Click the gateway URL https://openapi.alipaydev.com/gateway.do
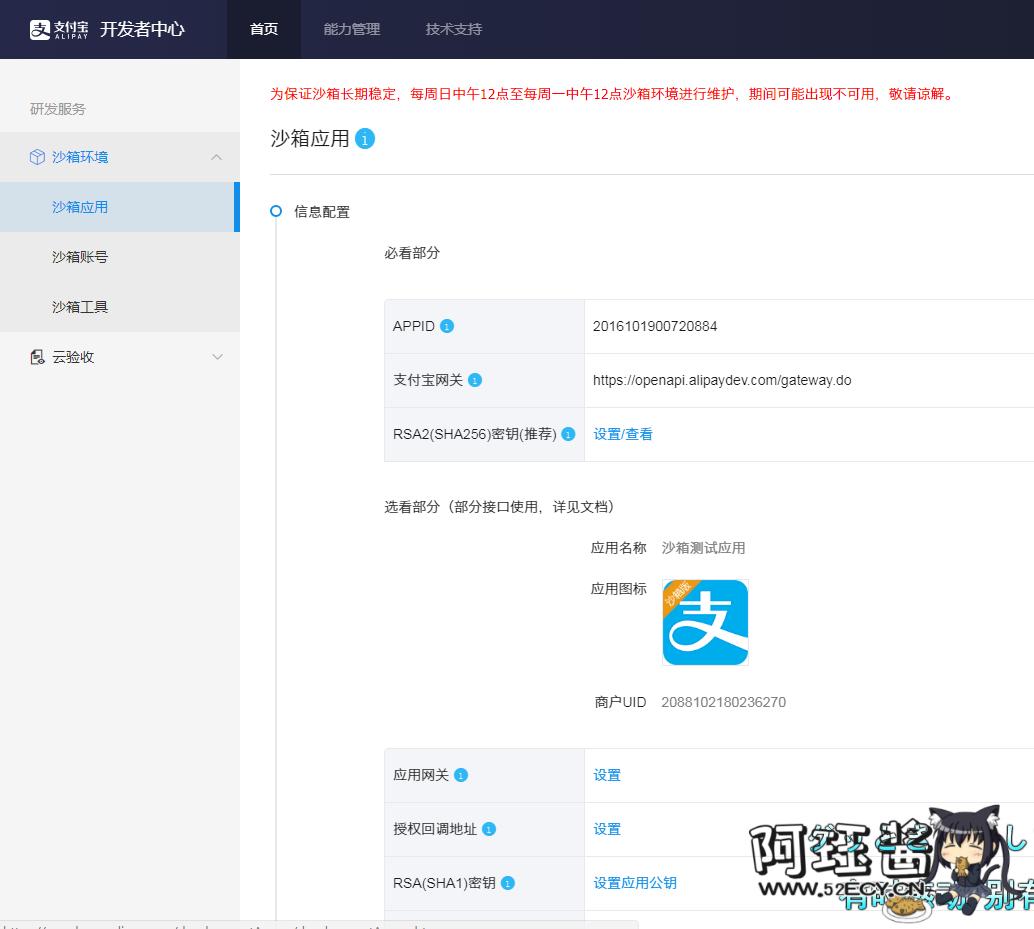Image resolution: width=1034 pixels, height=929 pixels. click(722, 380)
